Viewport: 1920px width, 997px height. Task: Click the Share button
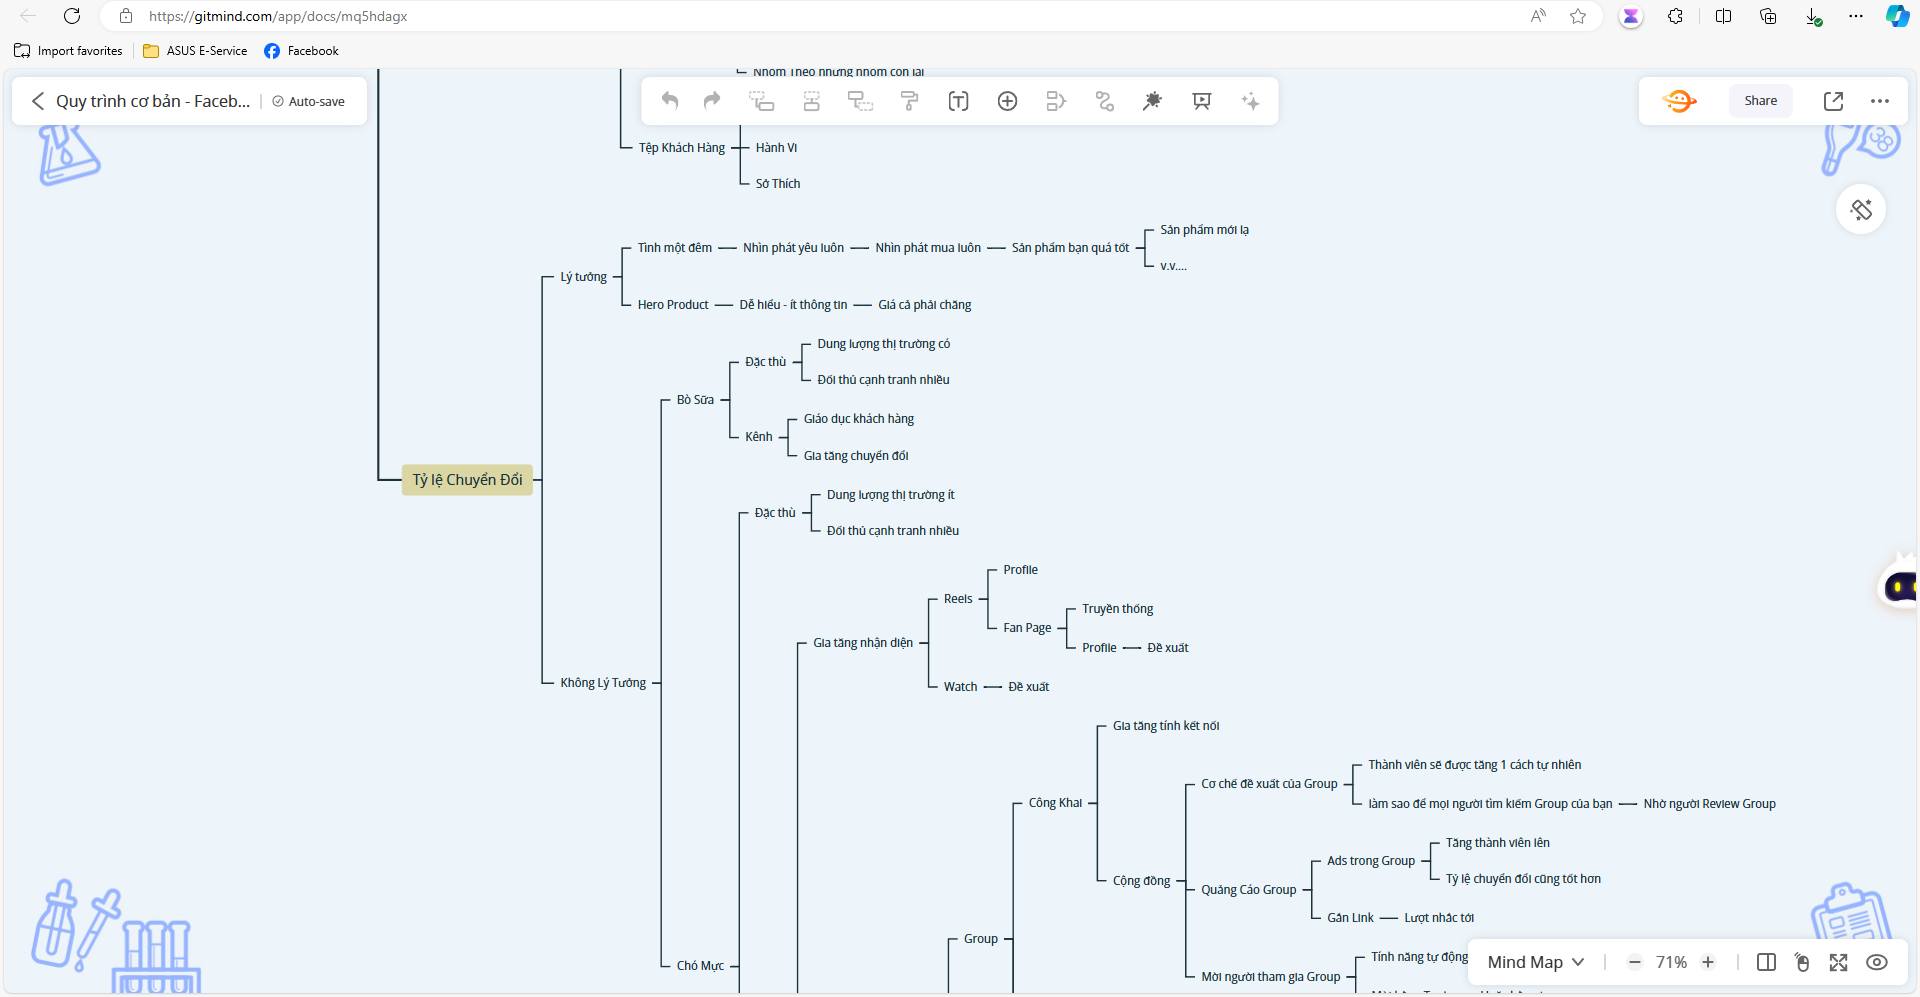click(1760, 101)
